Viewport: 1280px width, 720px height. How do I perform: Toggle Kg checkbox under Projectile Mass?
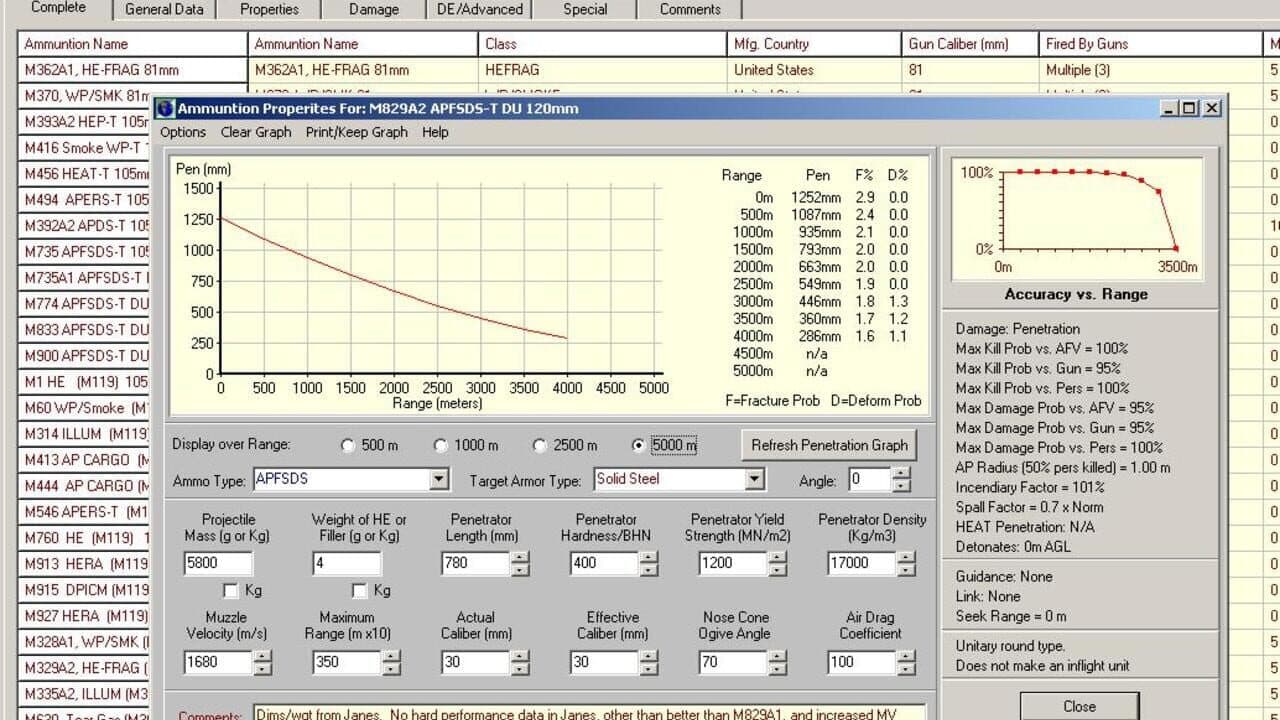pos(231,591)
